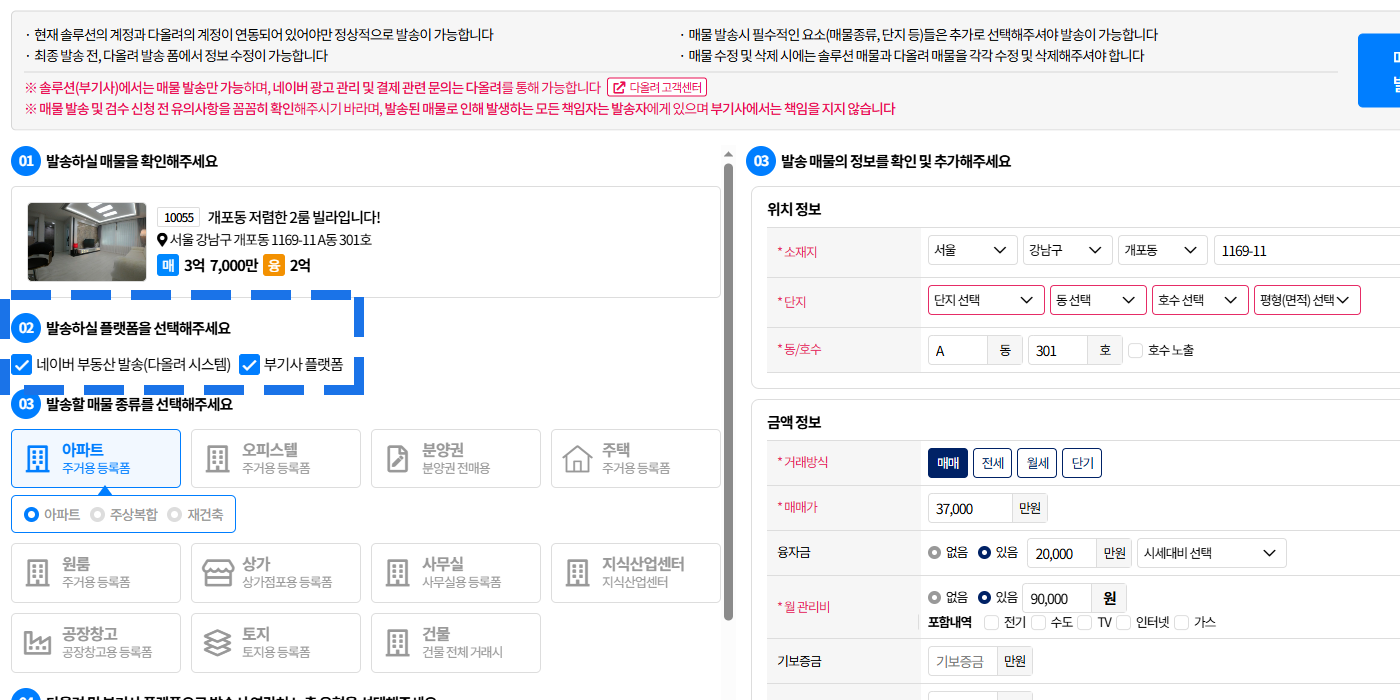
Task: Choose the 오피스텔 property type icon
Action: [217, 459]
